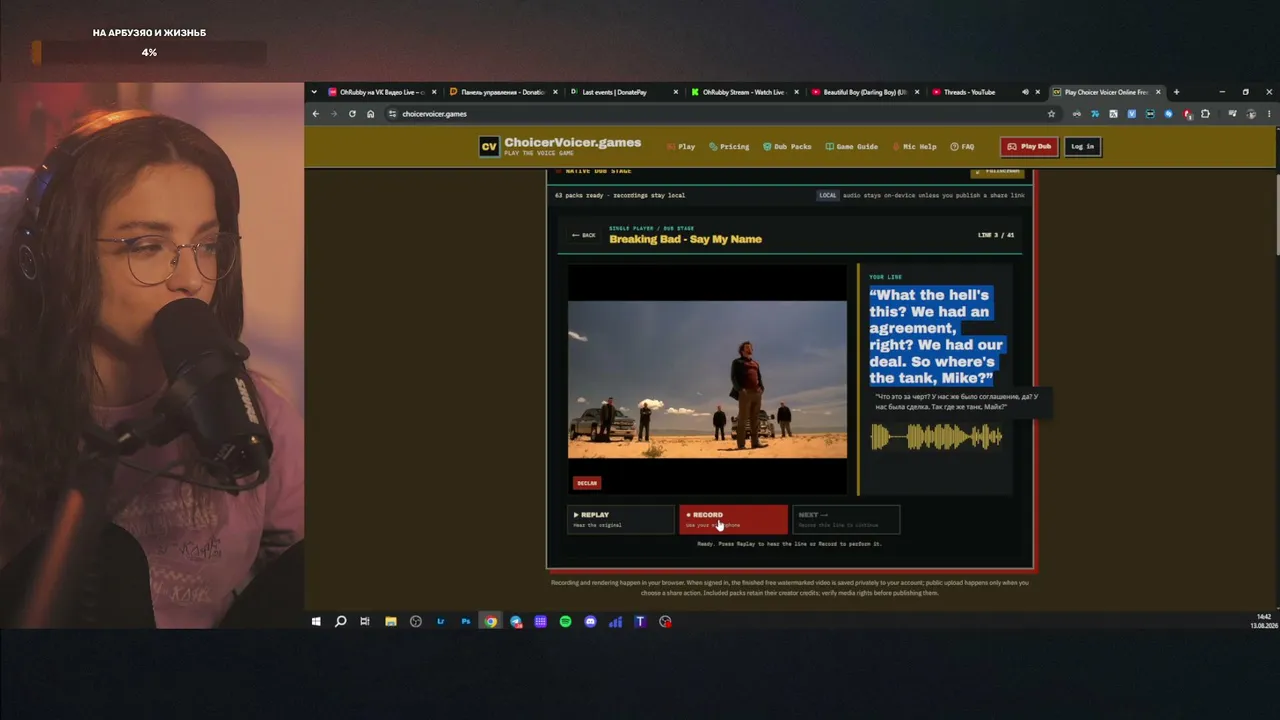This screenshot has width=1280, height=720.
Task: Click the Chrome taskbar icon
Action: click(491, 622)
